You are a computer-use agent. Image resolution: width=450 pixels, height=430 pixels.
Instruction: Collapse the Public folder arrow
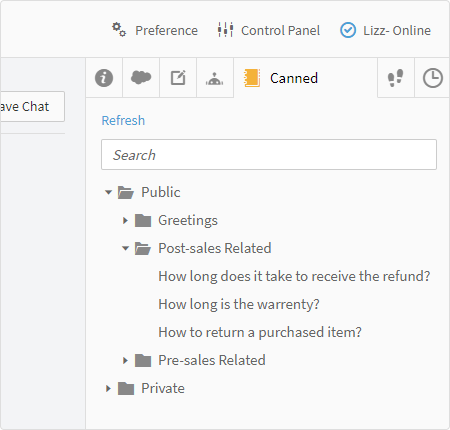108,192
